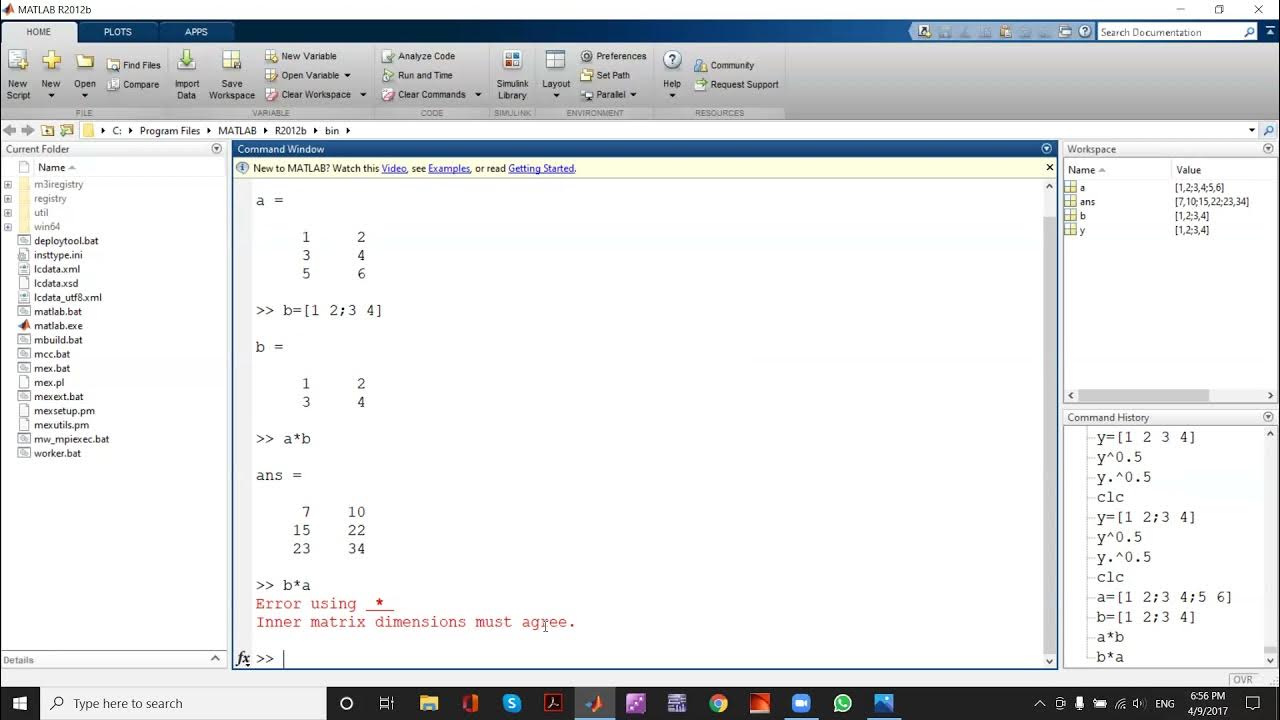Open Preferences from the ribbon
1280x720 pixels.
point(614,56)
